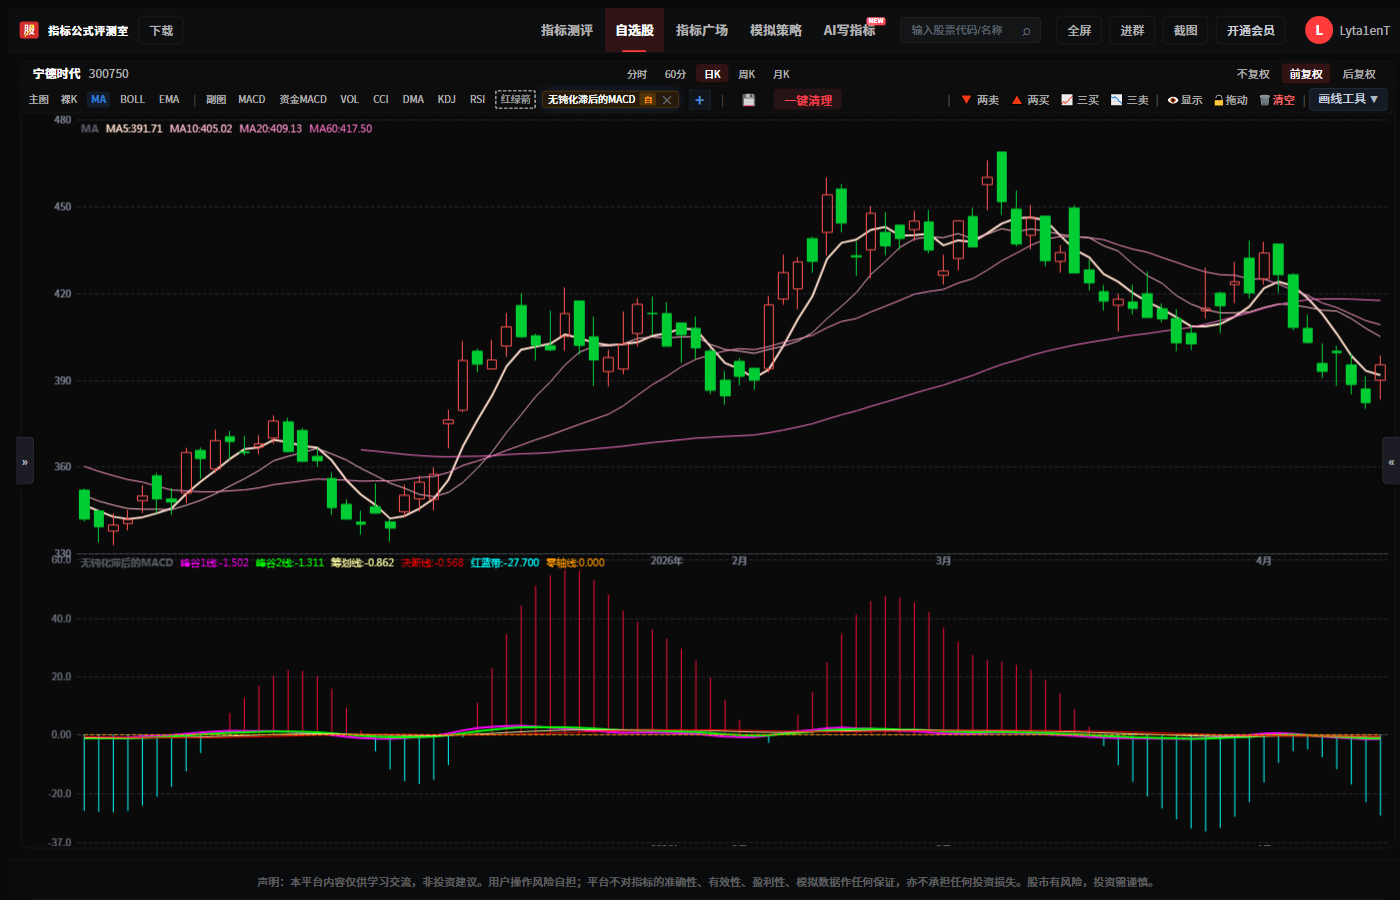Image resolution: width=1400 pixels, height=900 pixels.
Task: Select the 后复权 option
Action: pos(1359,74)
